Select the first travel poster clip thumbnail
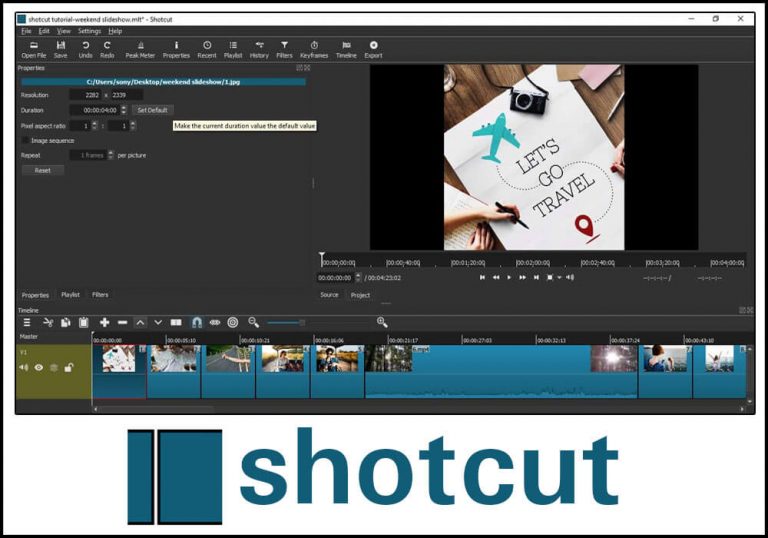 coord(119,358)
